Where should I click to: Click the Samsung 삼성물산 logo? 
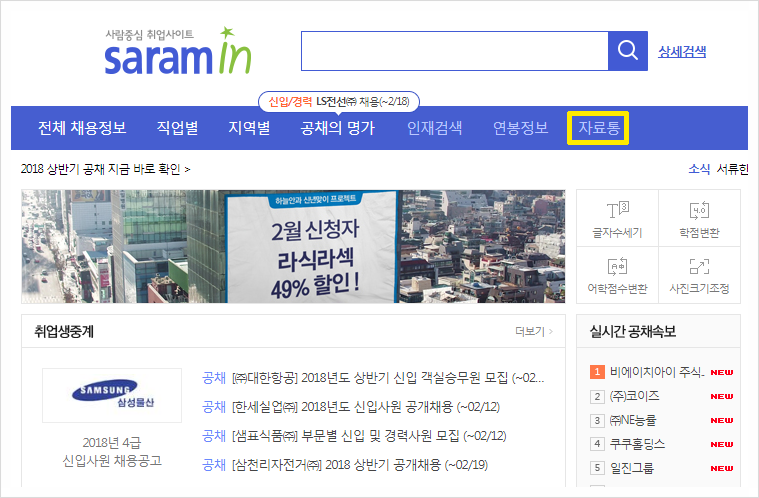[x=112, y=395]
